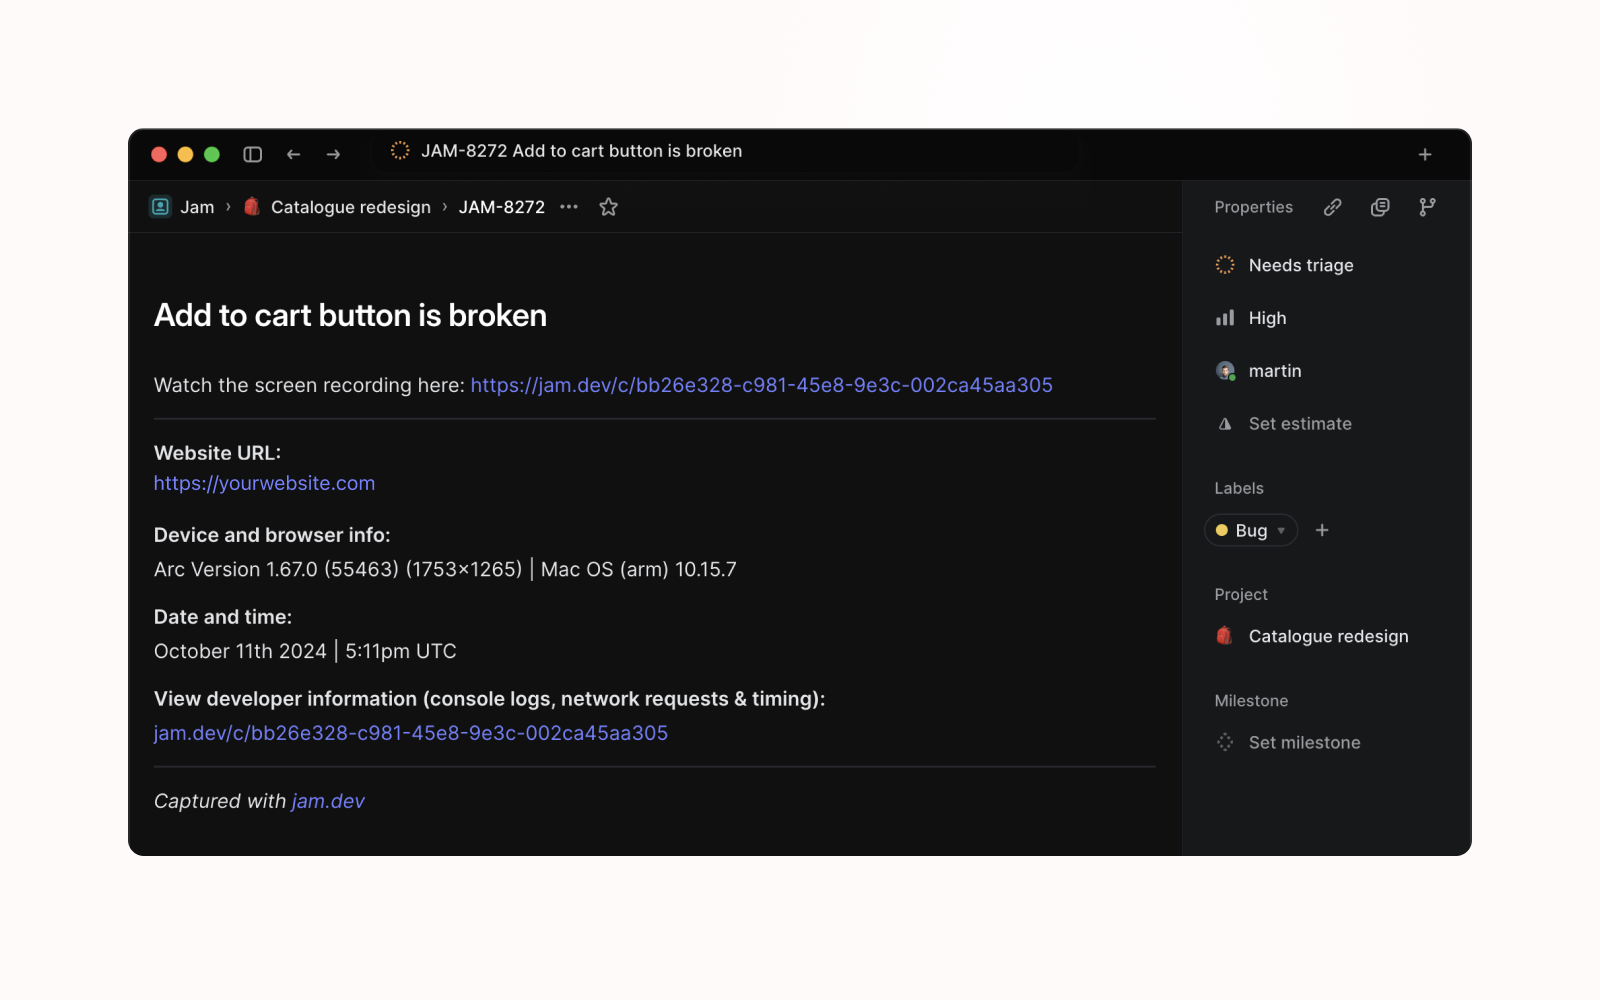Change the Needs triage status
1600x1000 pixels.
1301,265
